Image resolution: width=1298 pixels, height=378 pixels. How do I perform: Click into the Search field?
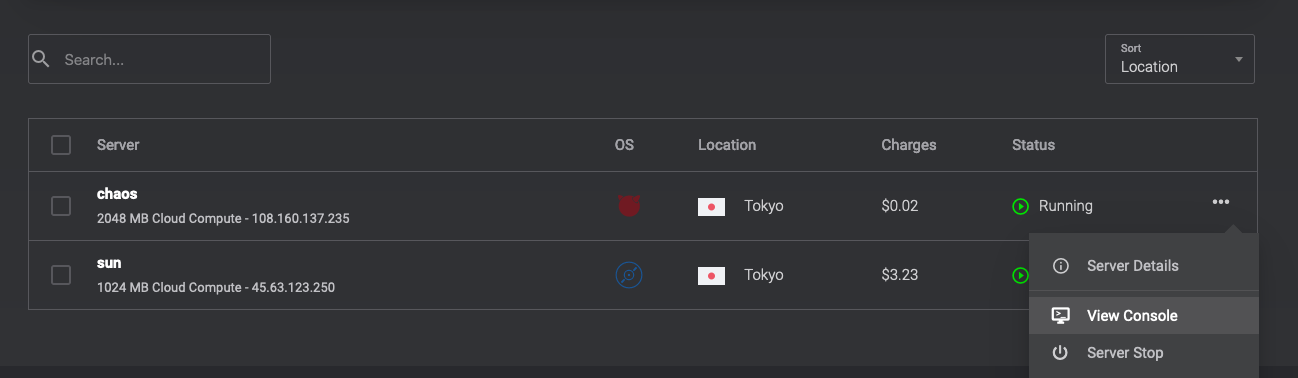click(x=149, y=59)
